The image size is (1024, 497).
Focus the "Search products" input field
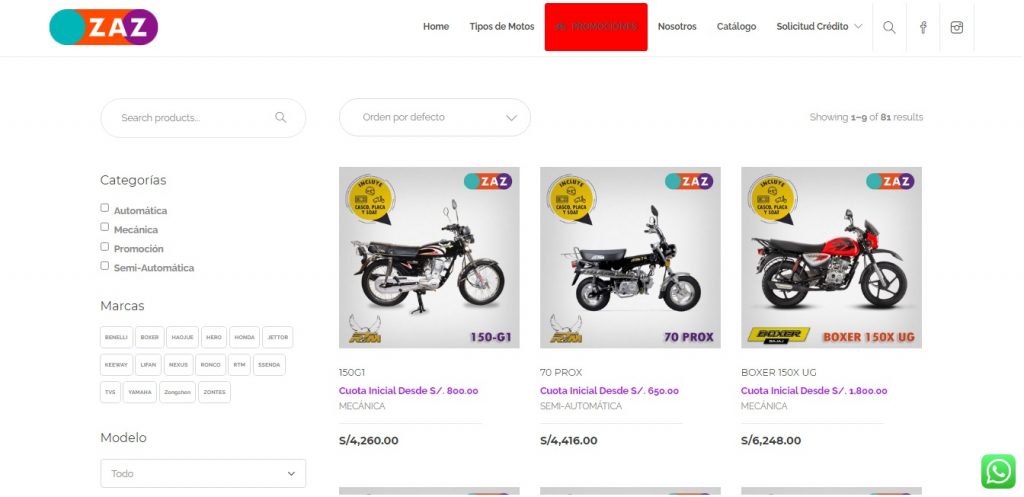[x=190, y=118]
